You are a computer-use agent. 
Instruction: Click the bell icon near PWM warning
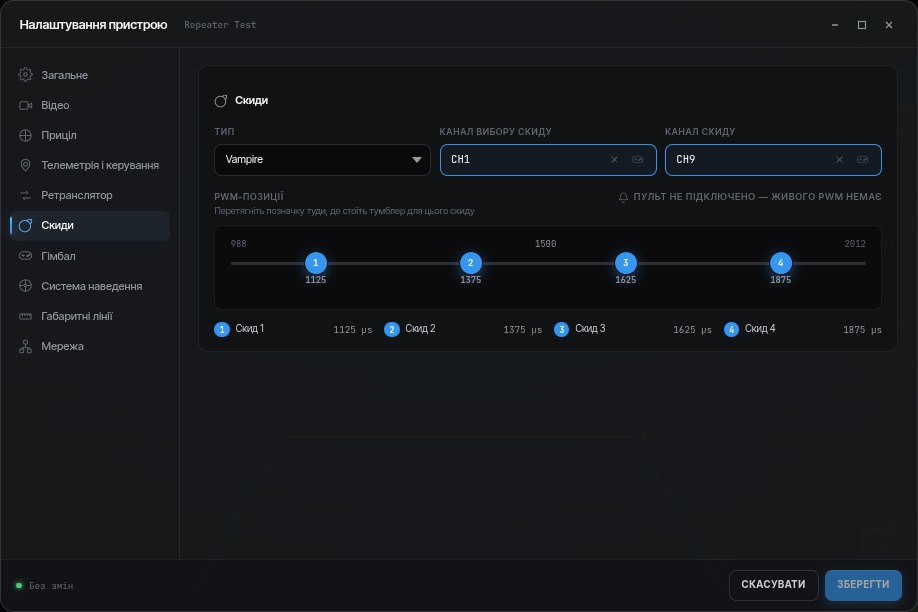click(x=623, y=197)
